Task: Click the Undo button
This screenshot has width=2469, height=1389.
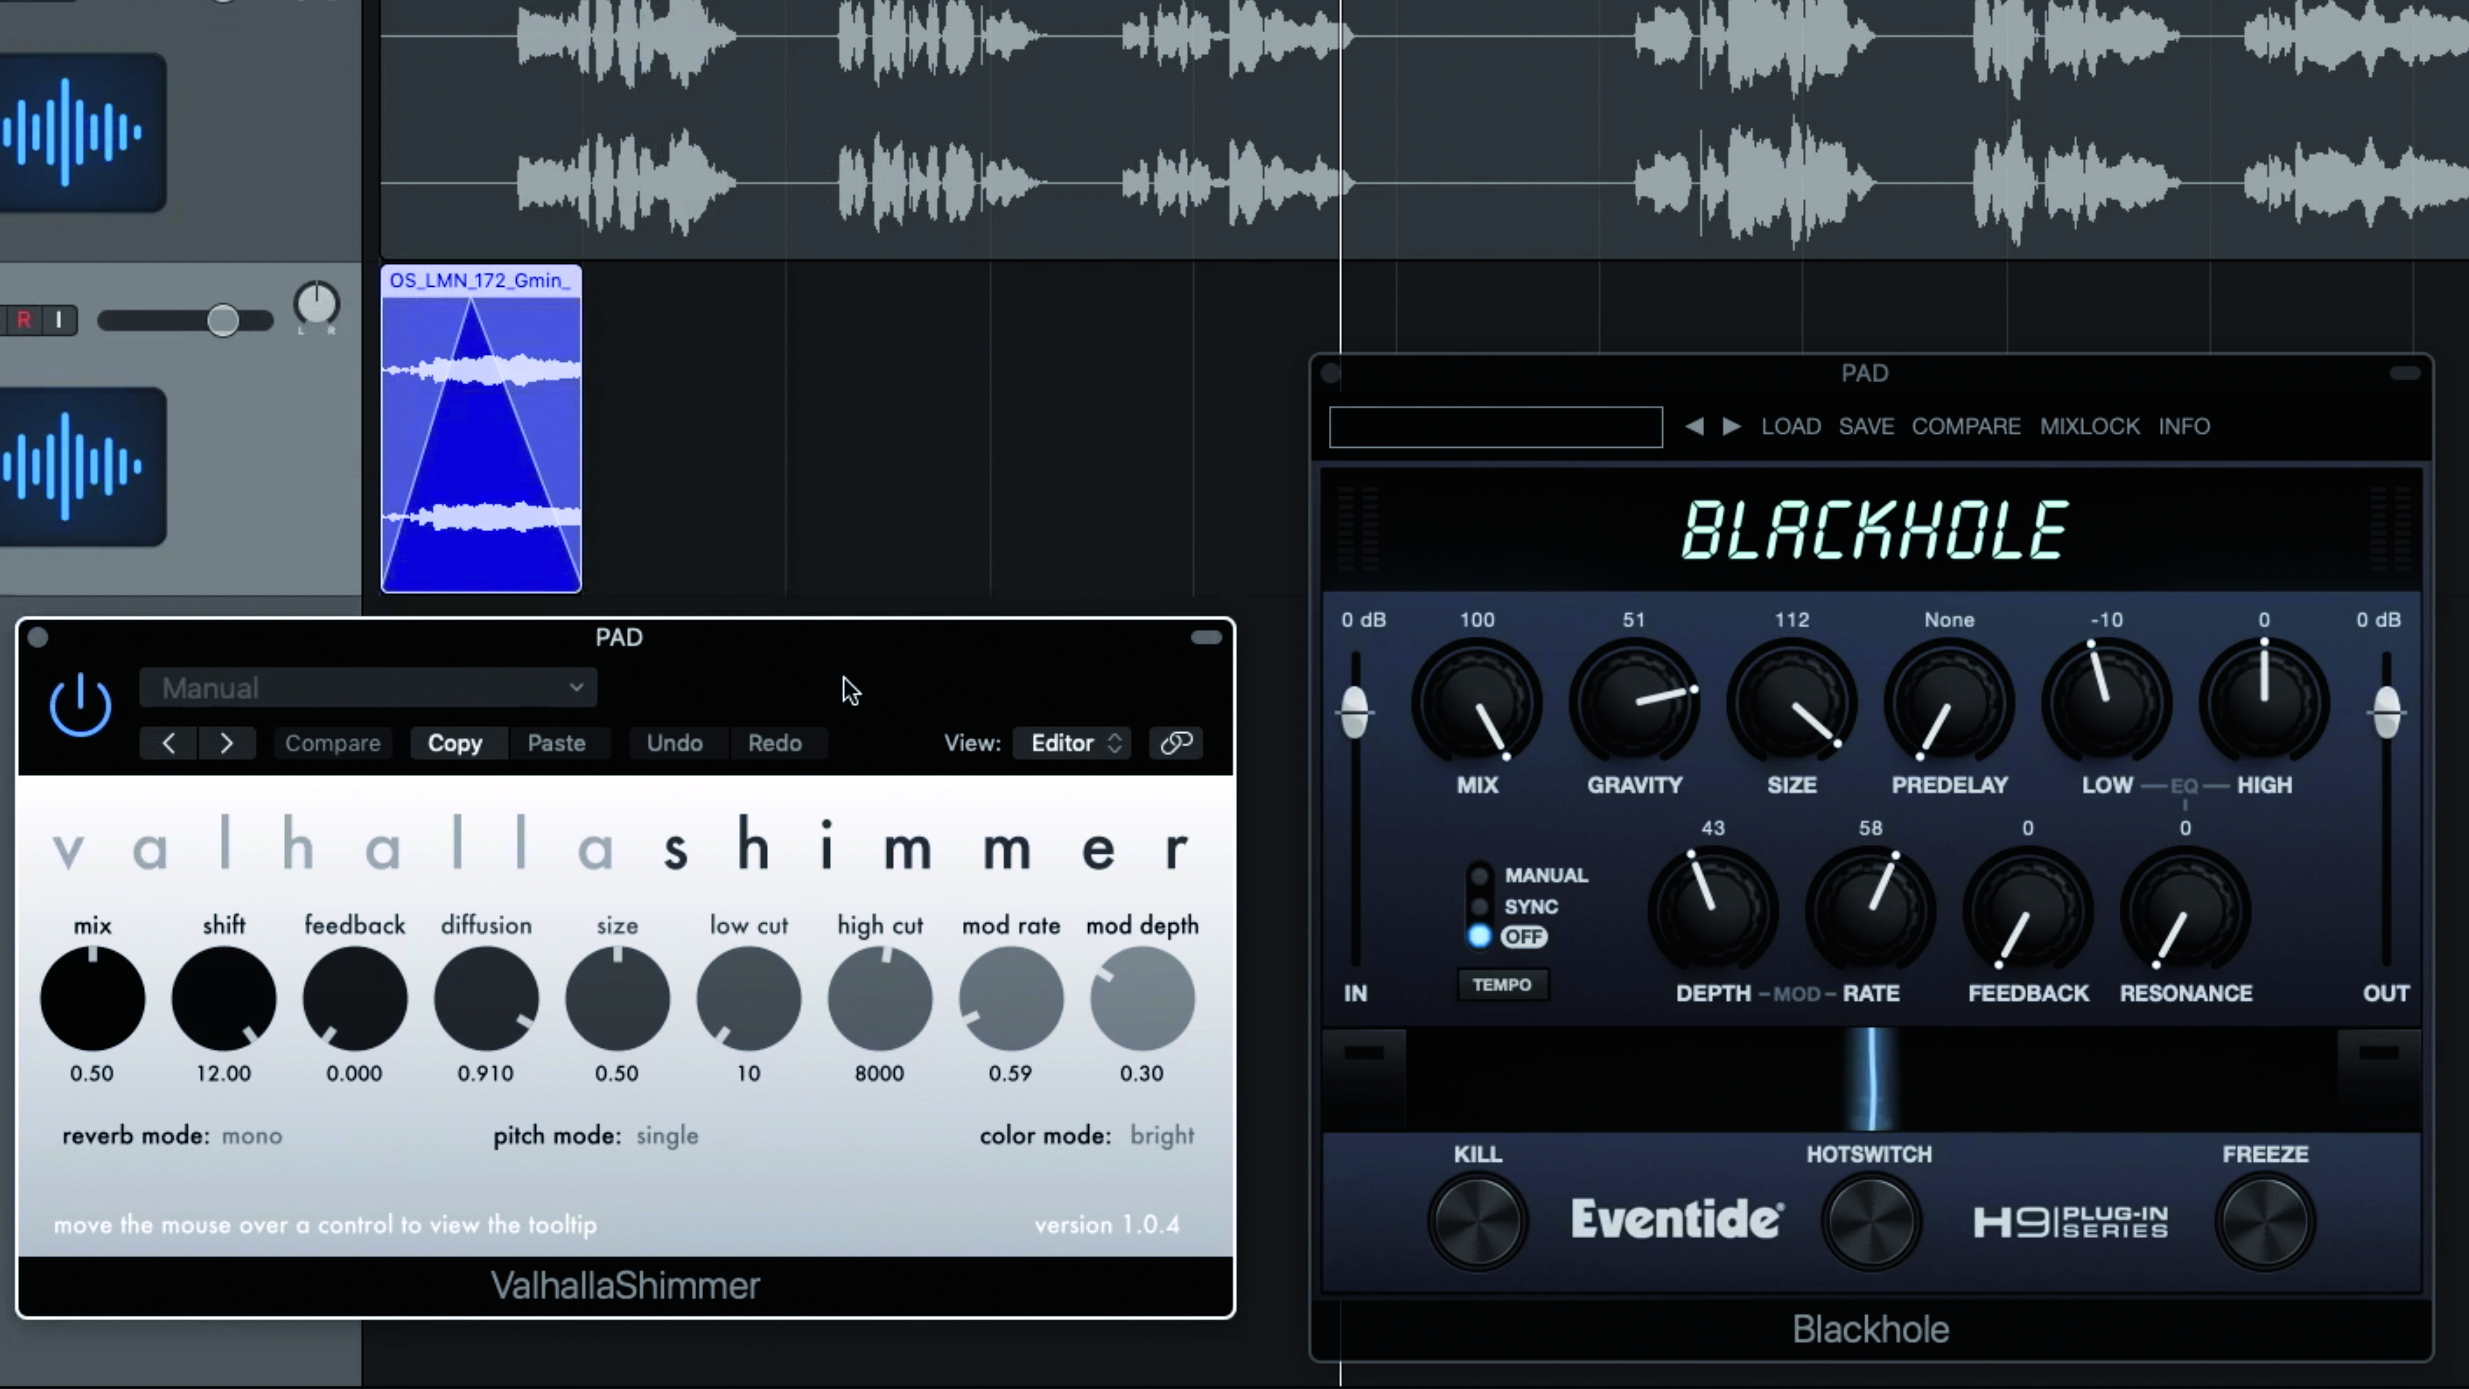Action: click(674, 743)
